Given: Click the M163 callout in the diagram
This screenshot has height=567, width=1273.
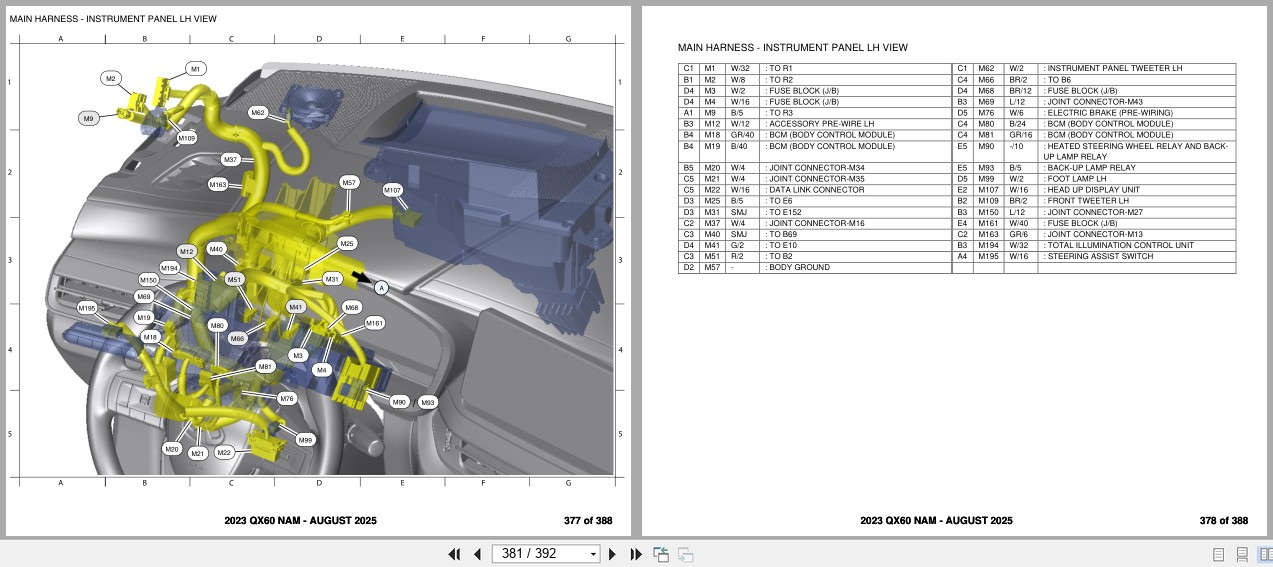Looking at the screenshot, I should pyautogui.click(x=218, y=185).
